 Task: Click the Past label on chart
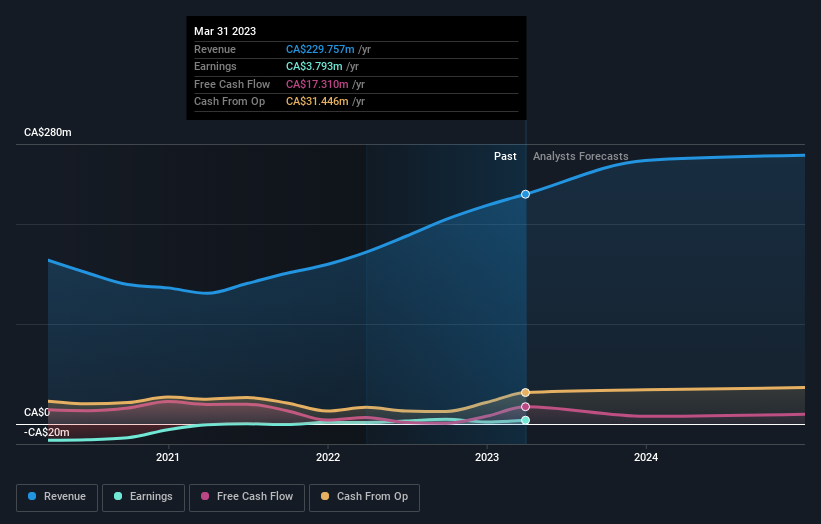[x=505, y=157]
